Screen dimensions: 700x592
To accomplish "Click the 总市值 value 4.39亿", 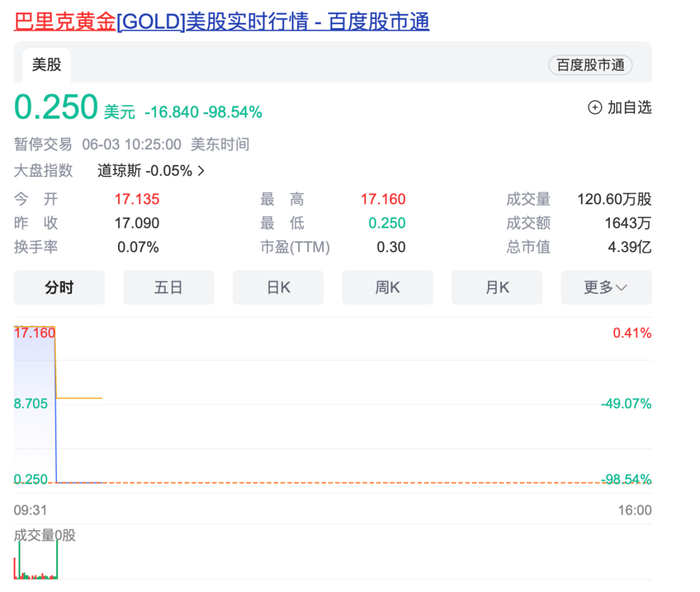I will pos(631,247).
